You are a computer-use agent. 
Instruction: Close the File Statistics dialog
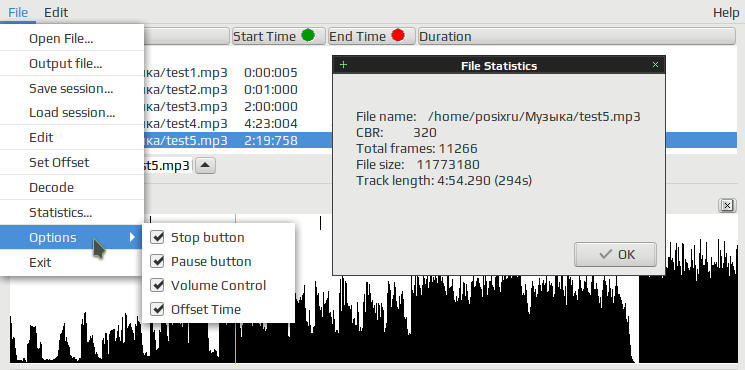(x=655, y=65)
